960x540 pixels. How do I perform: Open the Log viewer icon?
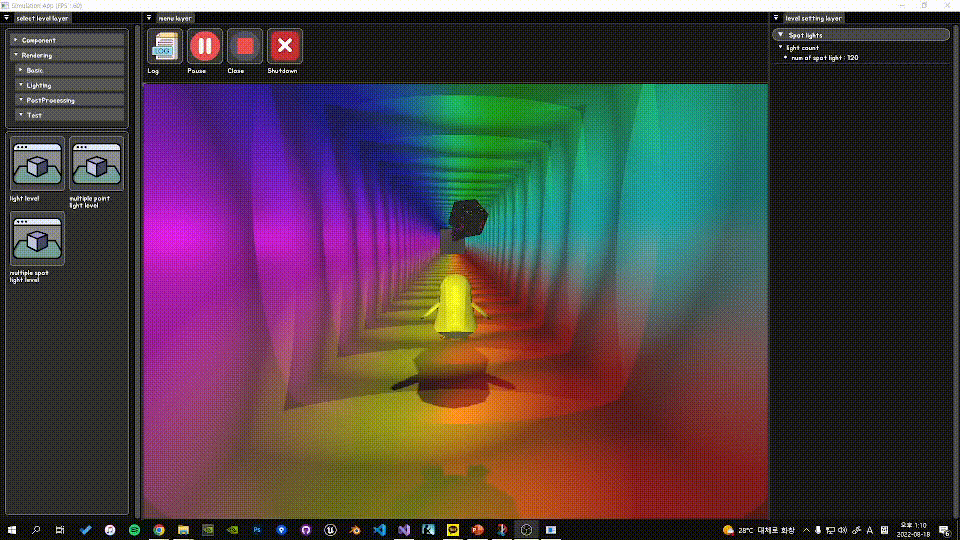pyautogui.click(x=165, y=46)
